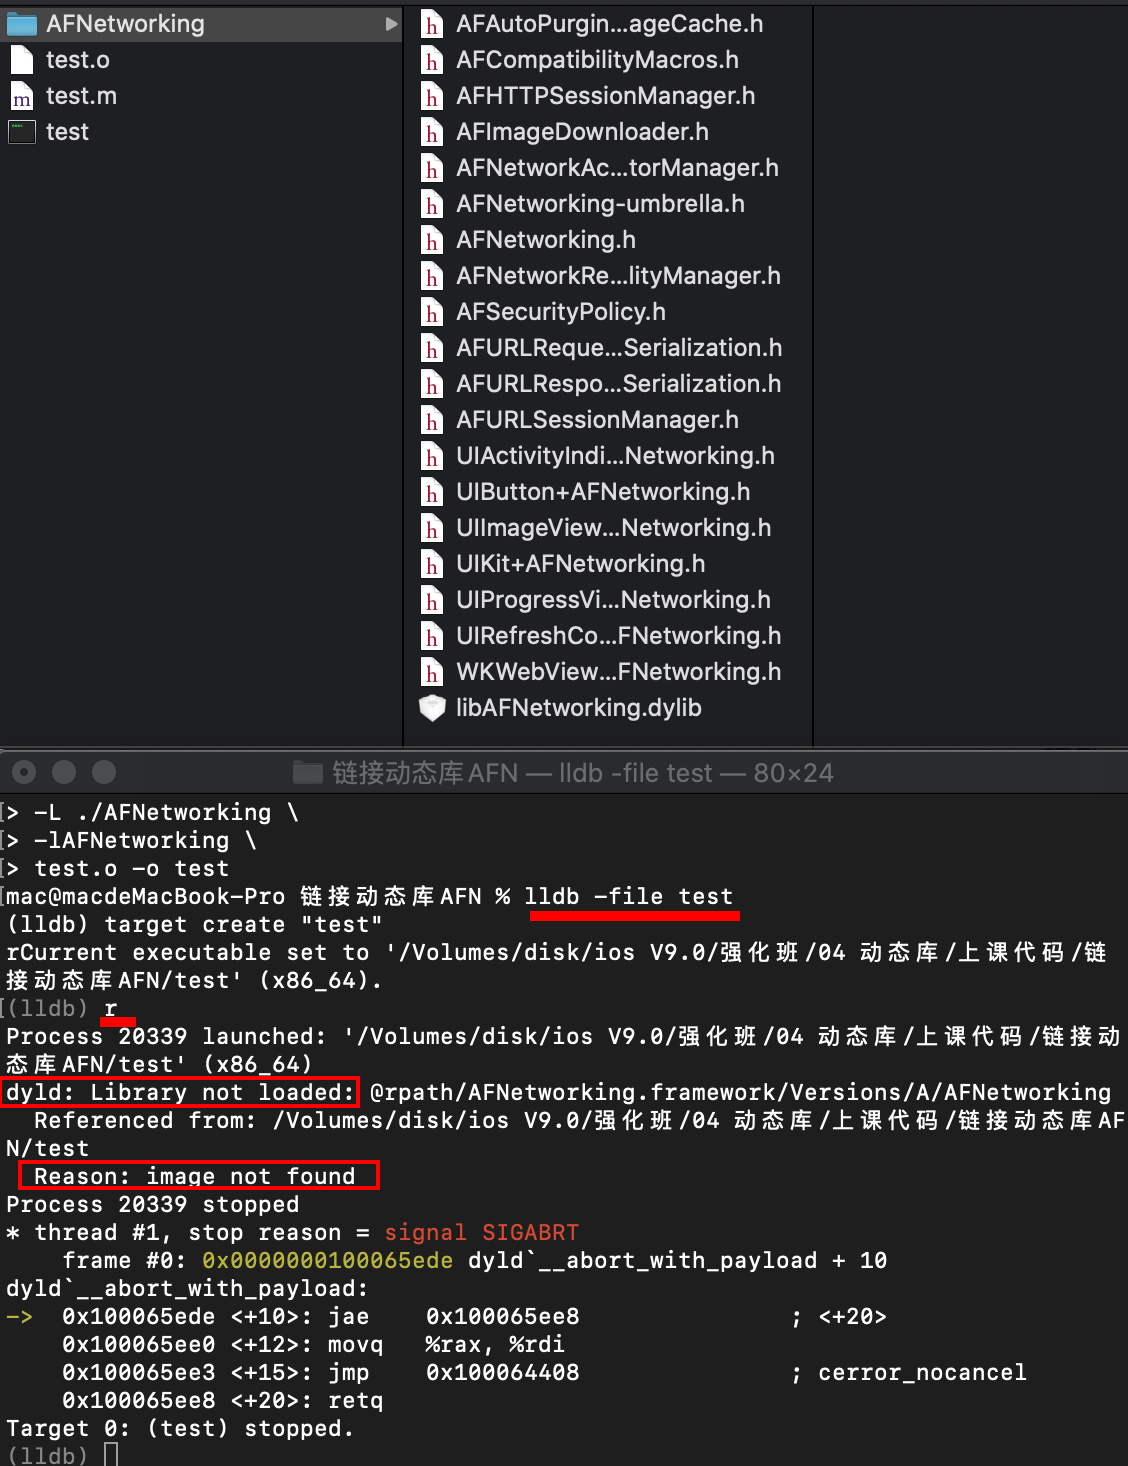Screen dimensions: 1128x1466
Task: Select the test.o file icon
Action: coord(22,60)
